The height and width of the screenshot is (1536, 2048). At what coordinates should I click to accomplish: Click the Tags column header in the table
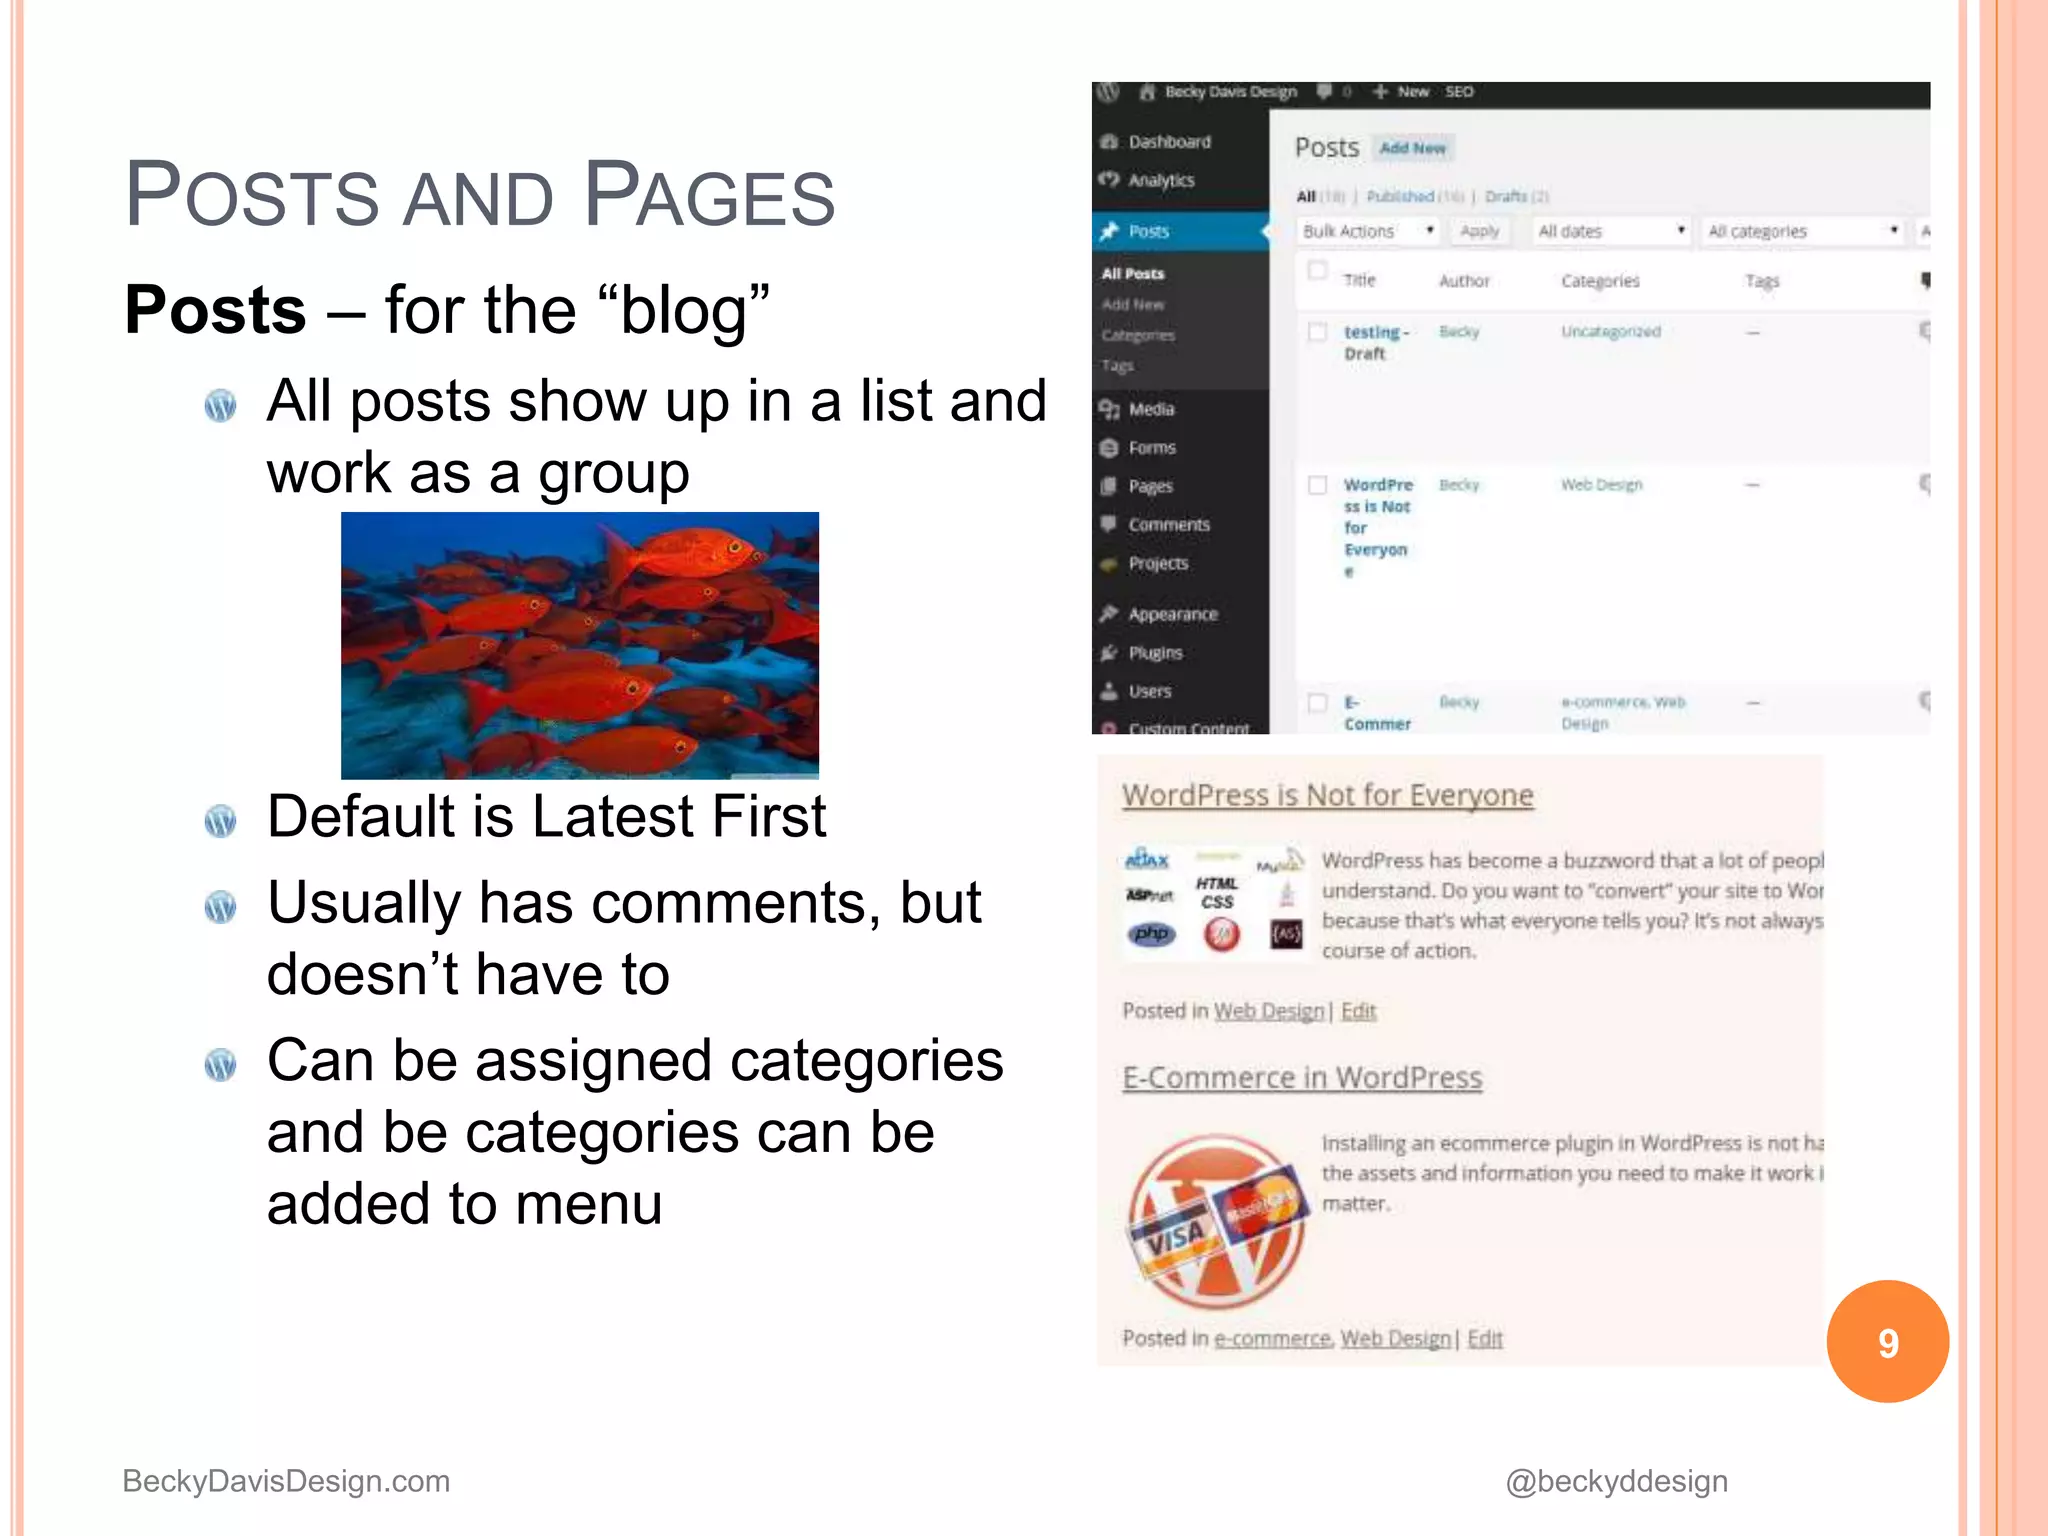coord(1762,281)
